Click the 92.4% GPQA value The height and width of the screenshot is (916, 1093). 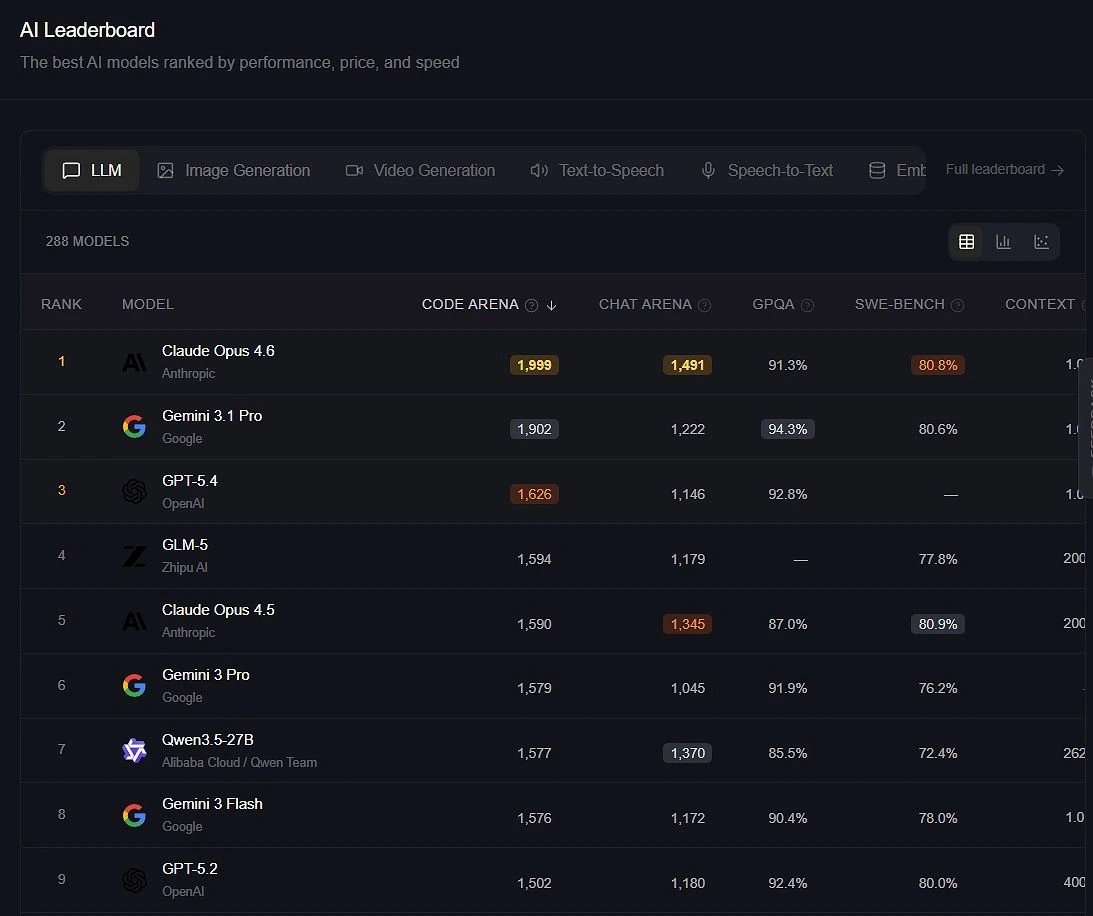click(788, 883)
